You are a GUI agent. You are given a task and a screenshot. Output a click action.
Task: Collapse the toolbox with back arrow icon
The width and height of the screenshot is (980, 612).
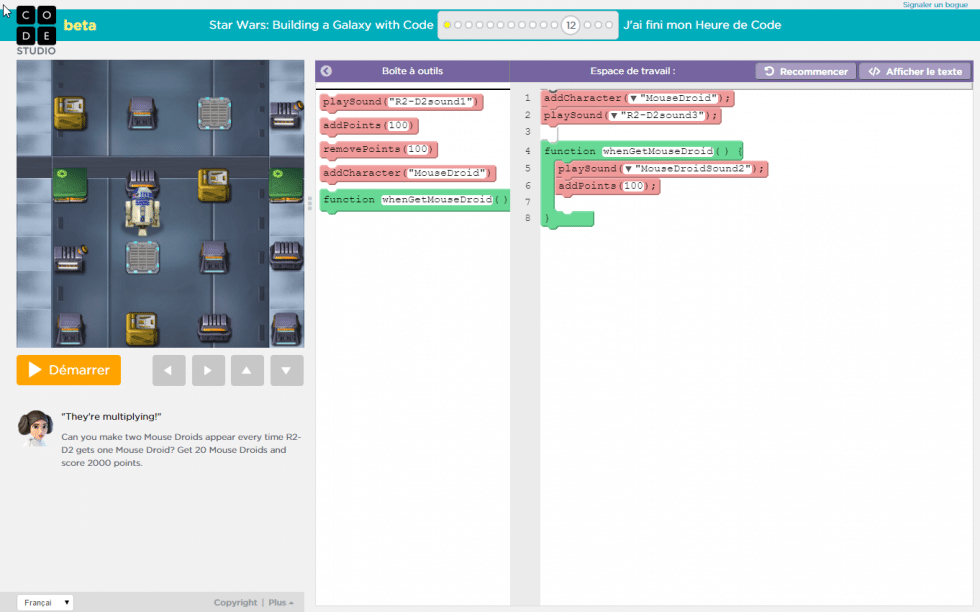point(326,71)
